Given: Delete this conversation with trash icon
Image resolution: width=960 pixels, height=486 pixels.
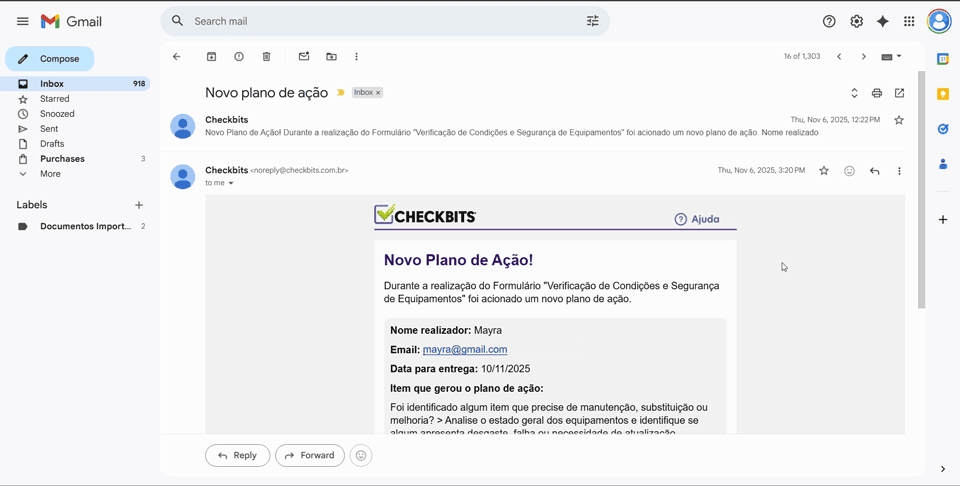Looking at the screenshot, I should click(266, 56).
